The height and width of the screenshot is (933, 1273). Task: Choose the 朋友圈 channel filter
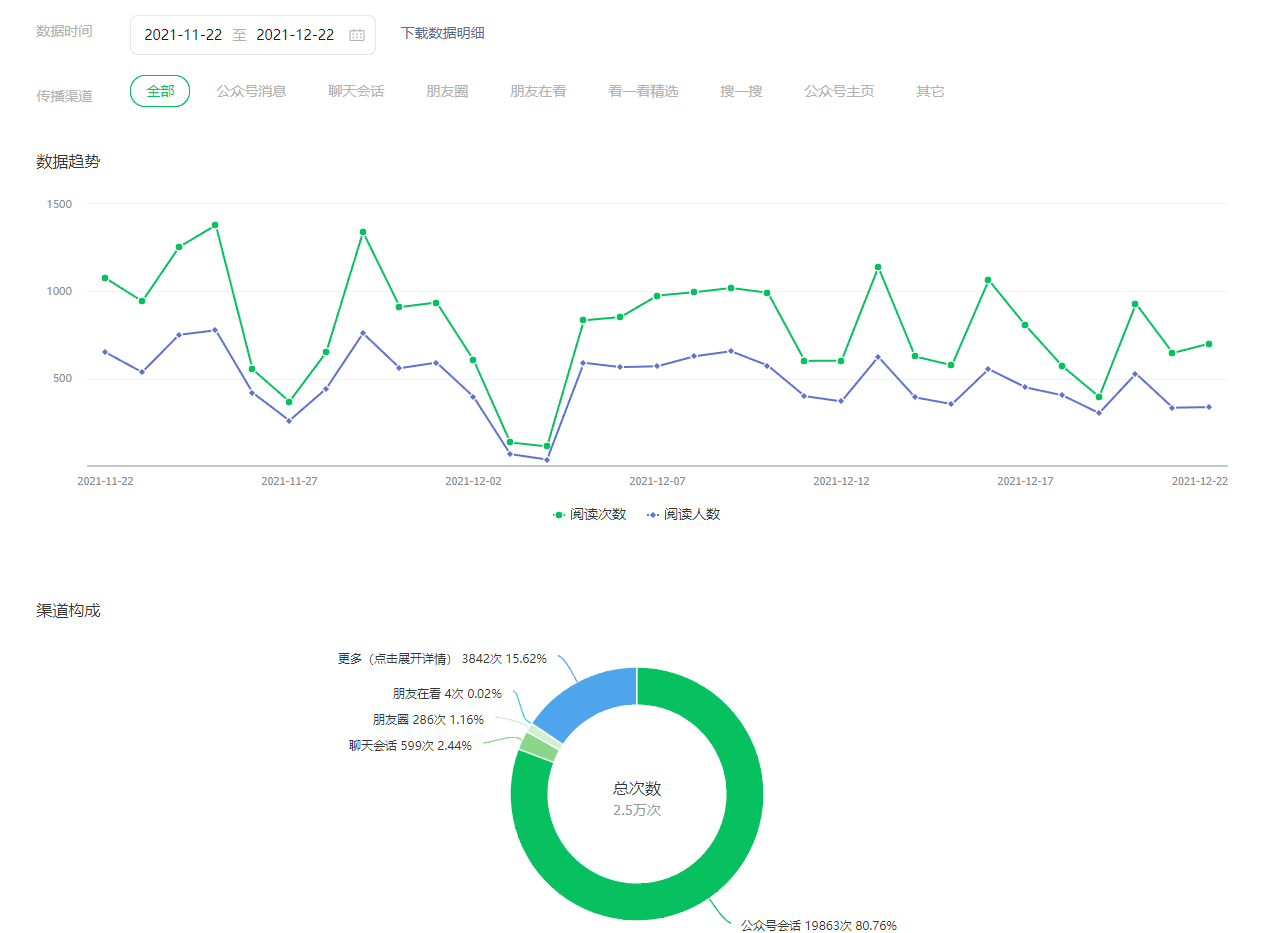[x=447, y=91]
